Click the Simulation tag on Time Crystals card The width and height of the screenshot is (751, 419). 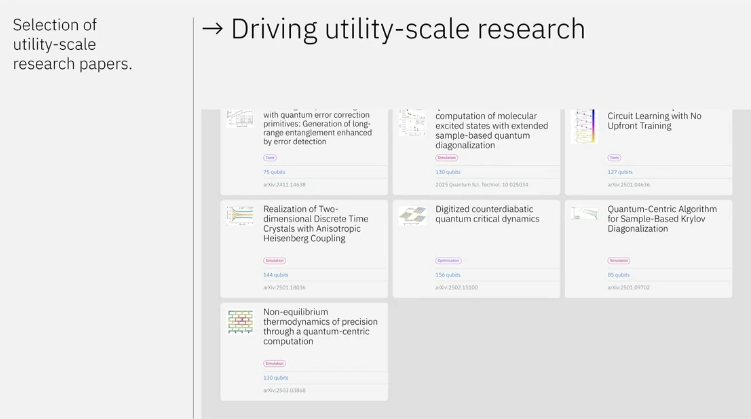pyautogui.click(x=274, y=261)
